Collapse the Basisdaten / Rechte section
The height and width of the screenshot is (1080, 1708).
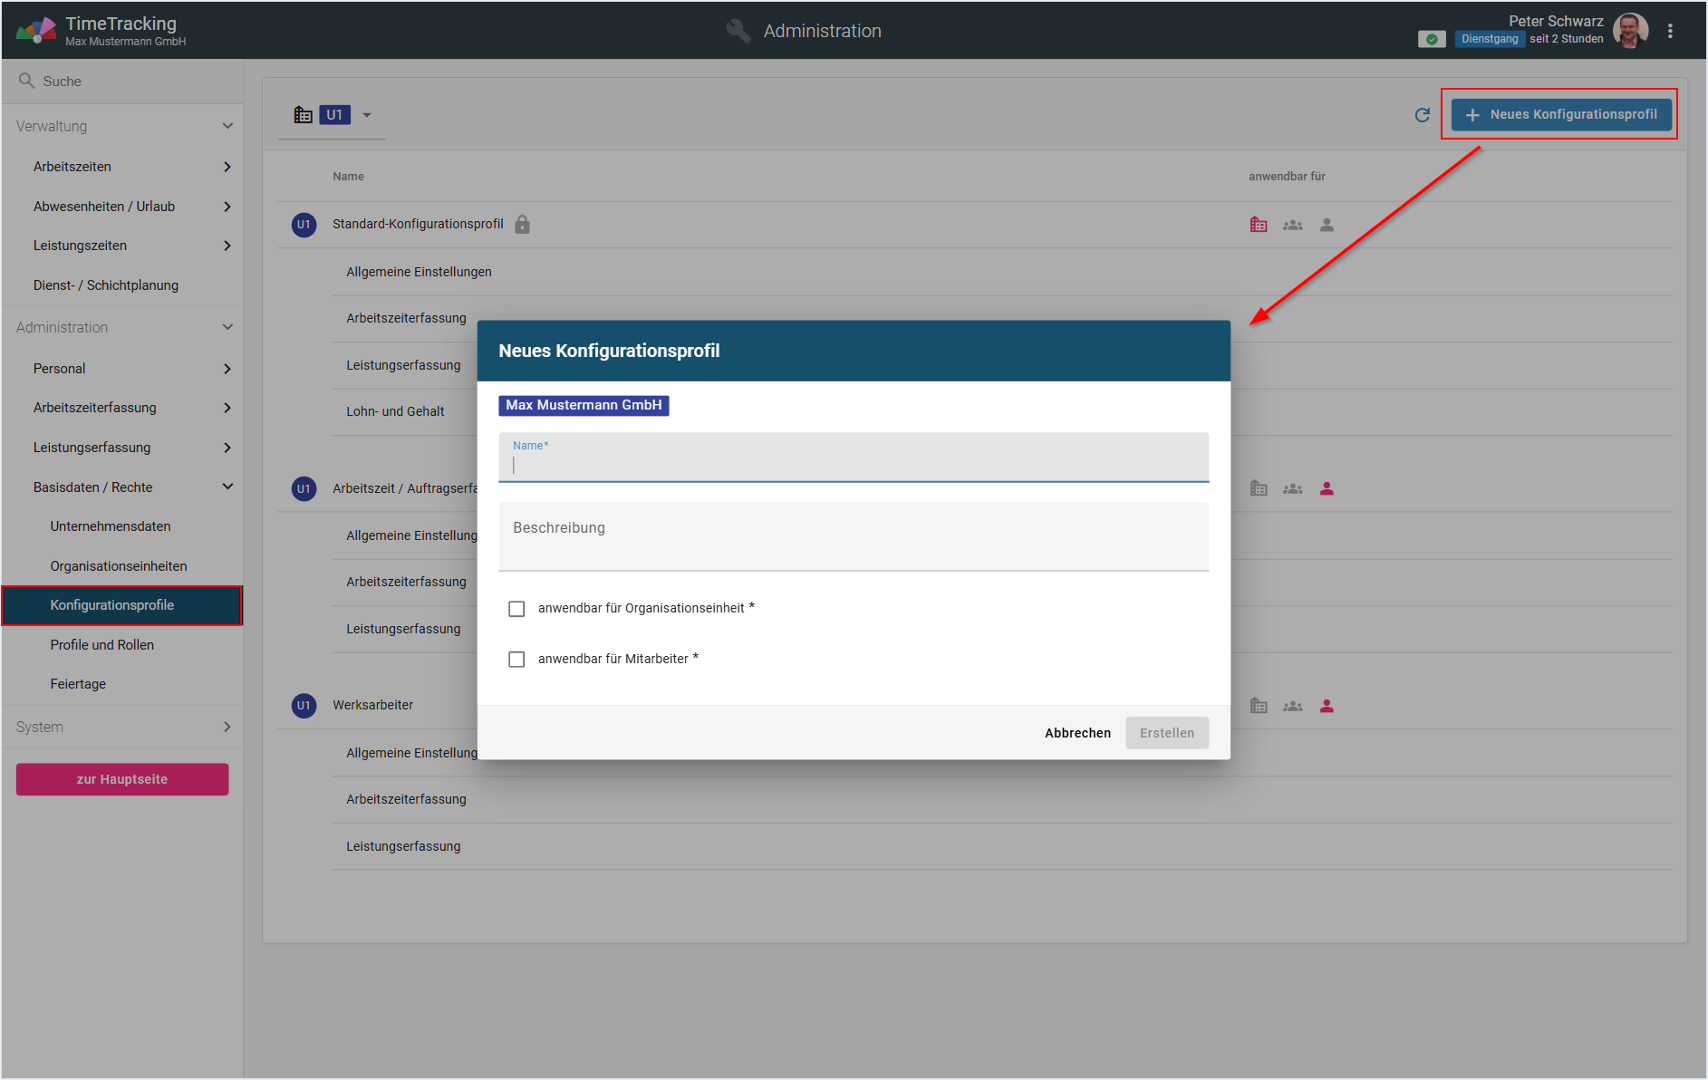(227, 487)
